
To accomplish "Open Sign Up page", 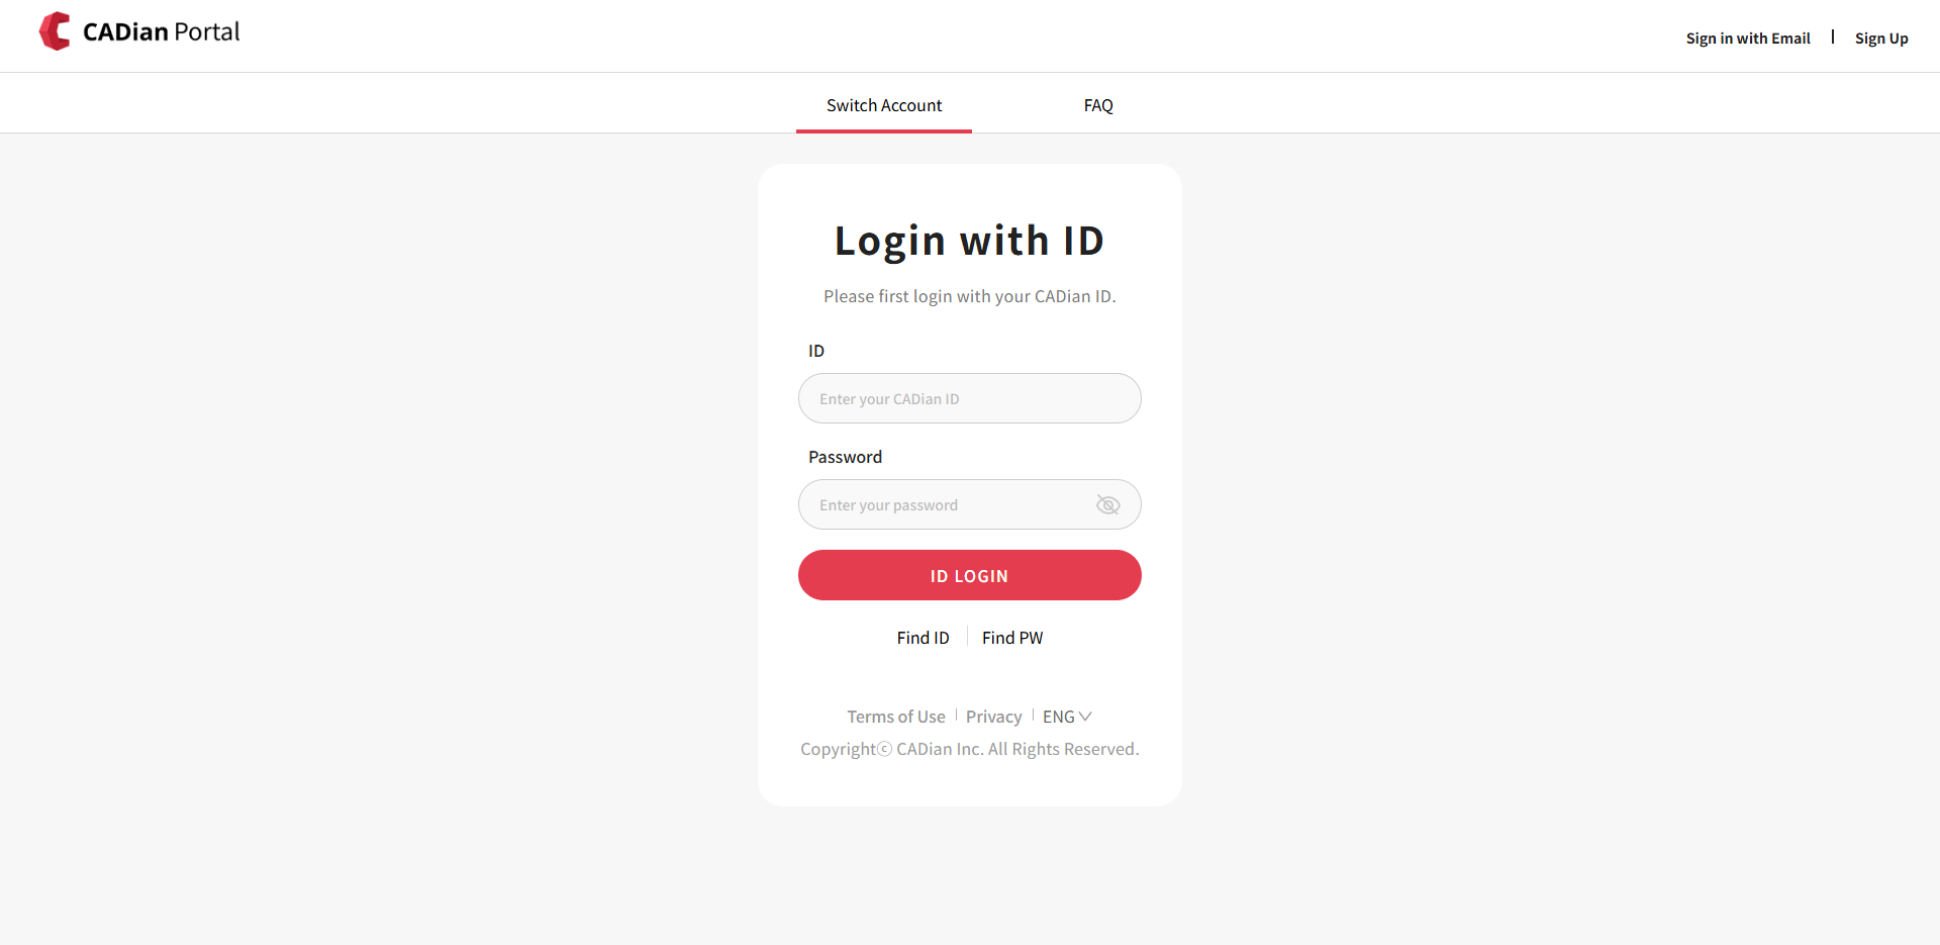I will (1882, 37).
